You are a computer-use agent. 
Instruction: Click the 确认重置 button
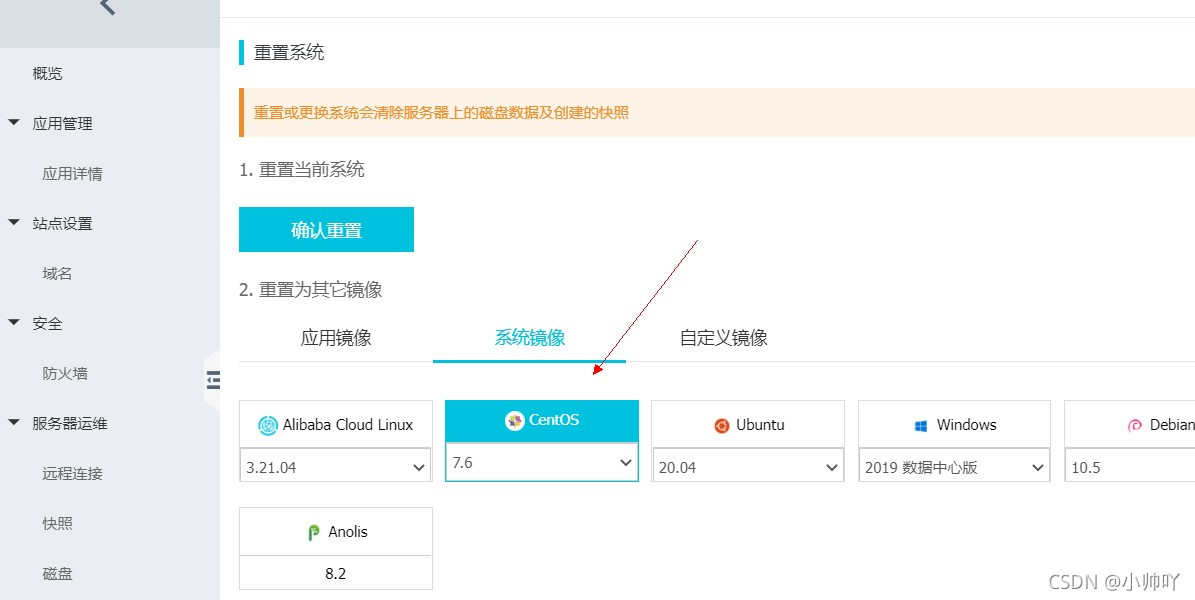click(x=326, y=229)
